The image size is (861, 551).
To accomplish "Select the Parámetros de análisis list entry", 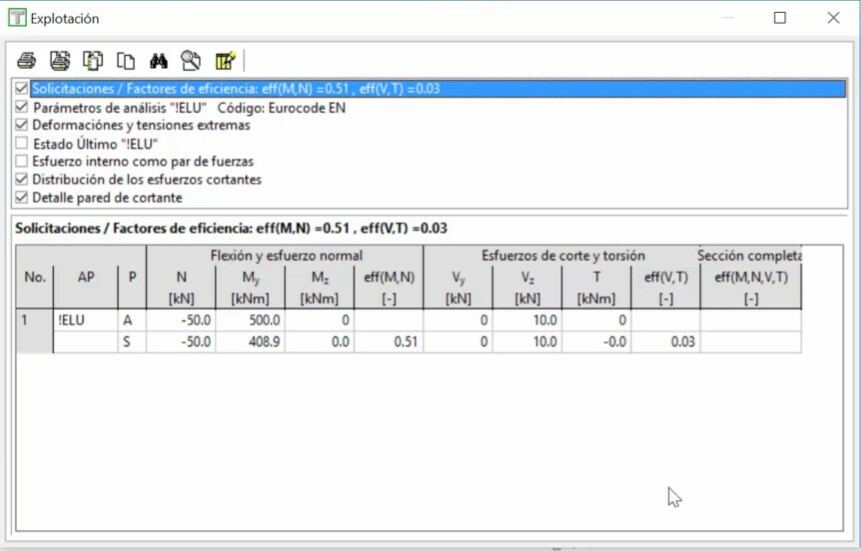I will point(189,107).
